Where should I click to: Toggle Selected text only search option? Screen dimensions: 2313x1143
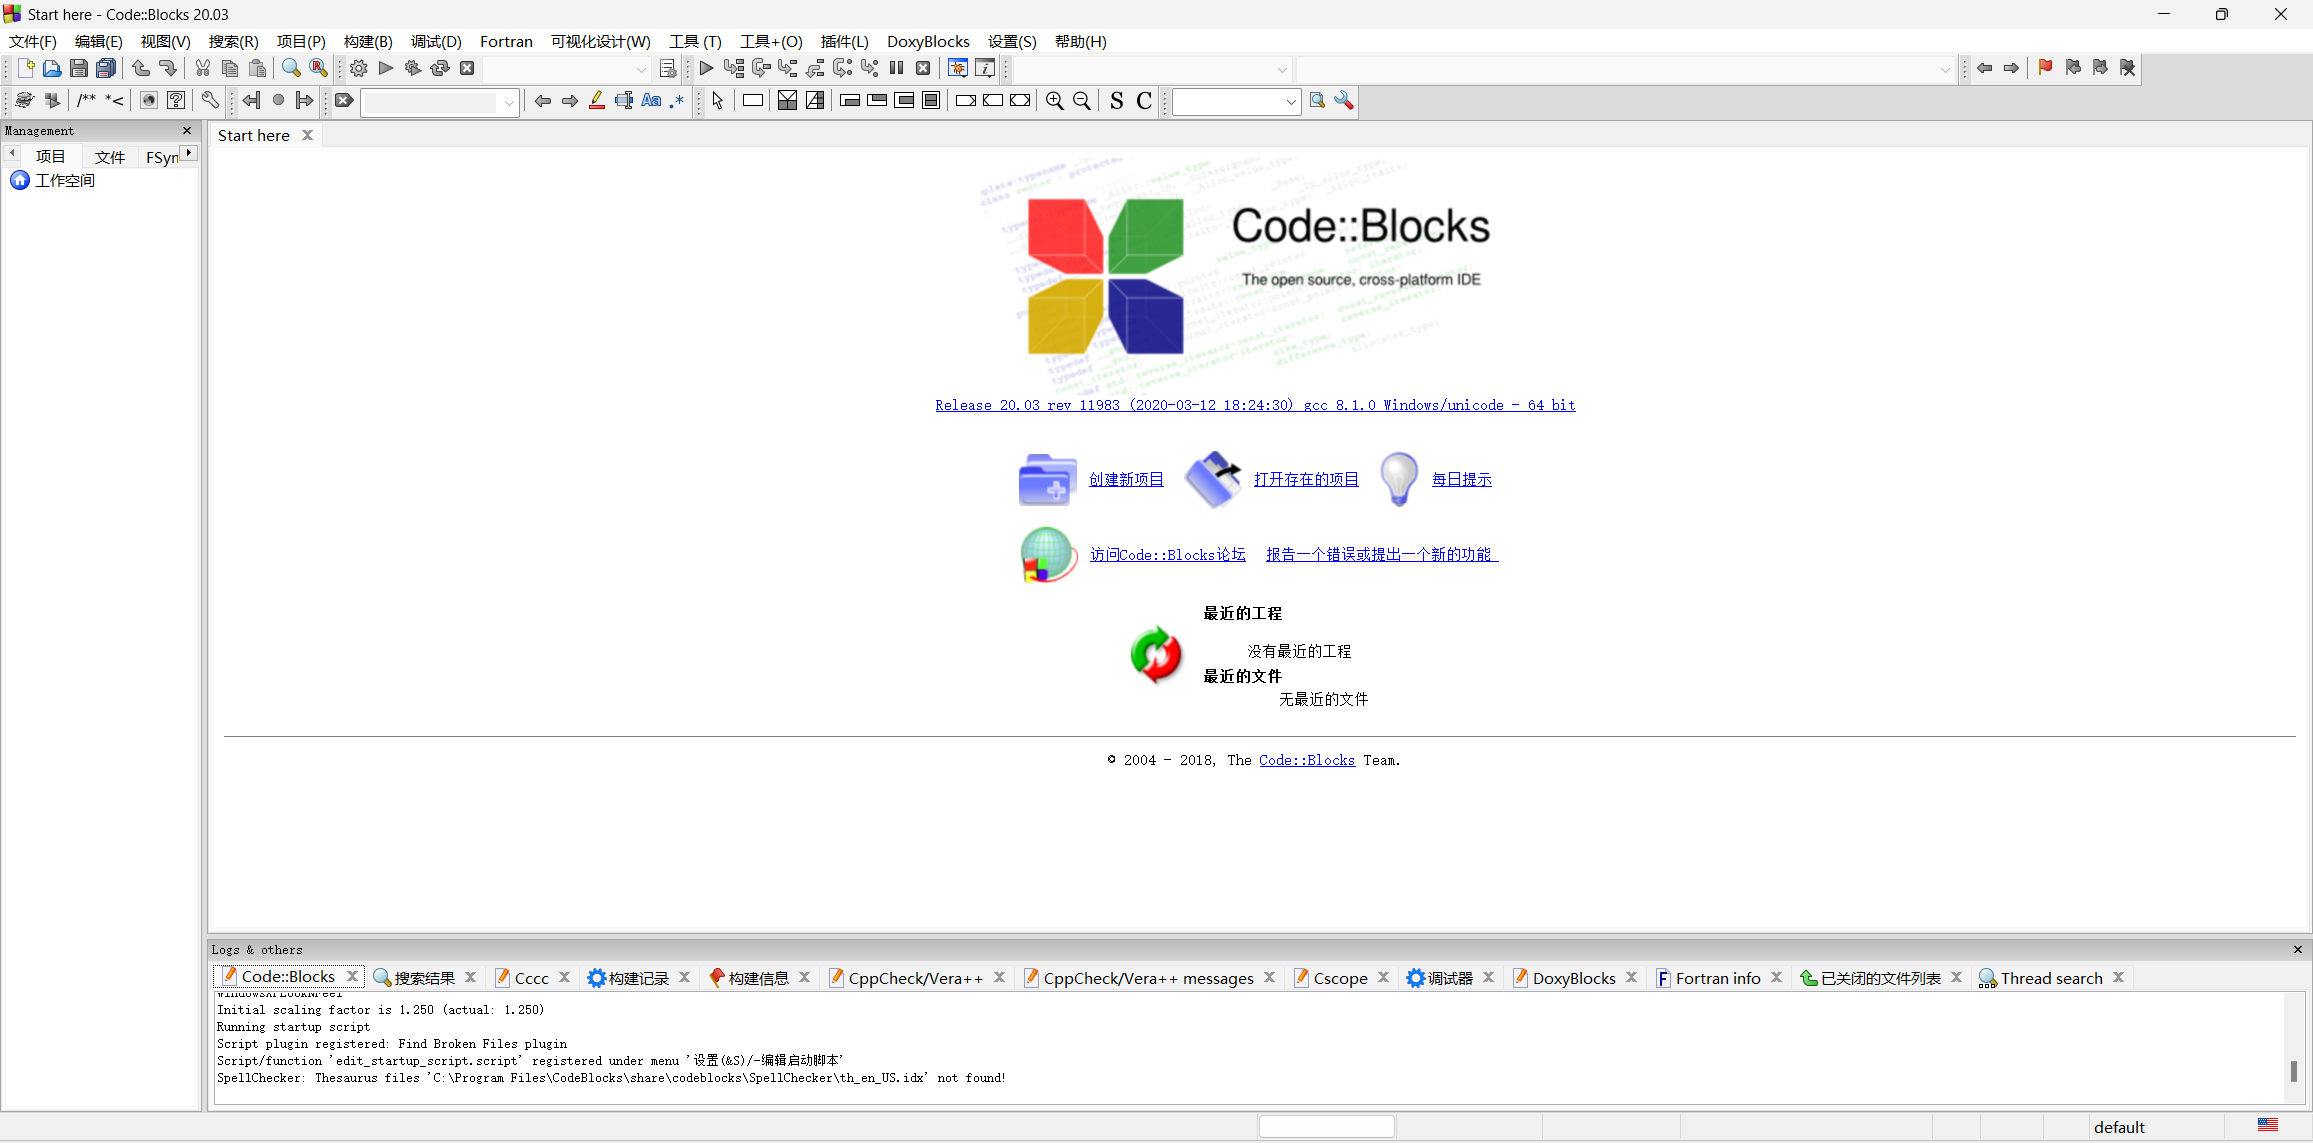pyautogui.click(x=624, y=100)
